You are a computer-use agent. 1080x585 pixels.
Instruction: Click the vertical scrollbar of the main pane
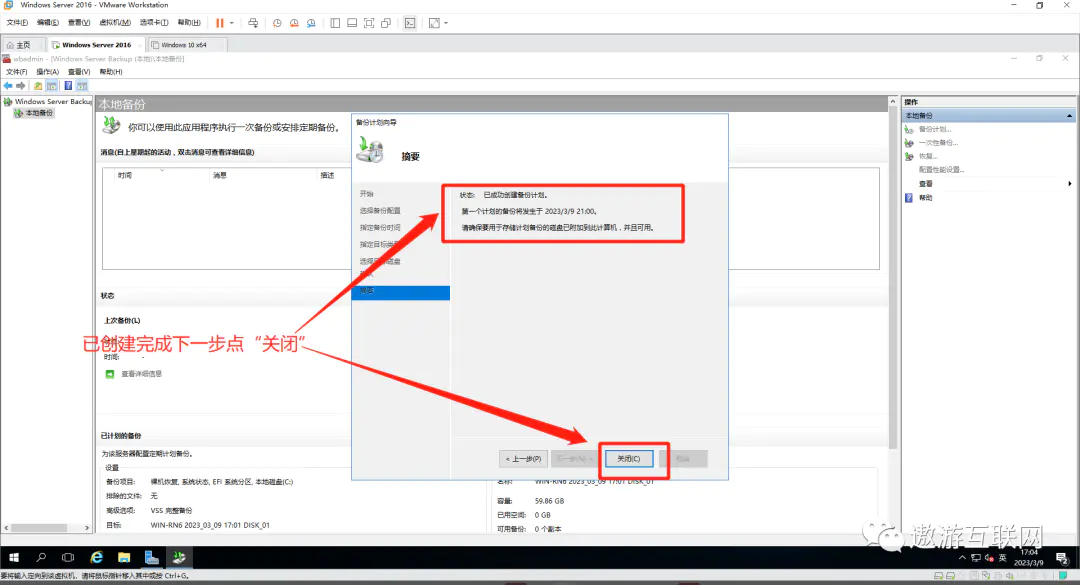click(x=893, y=276)
